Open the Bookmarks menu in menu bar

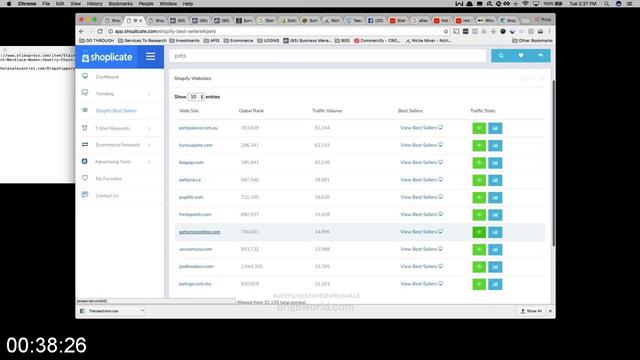point(120,4)
